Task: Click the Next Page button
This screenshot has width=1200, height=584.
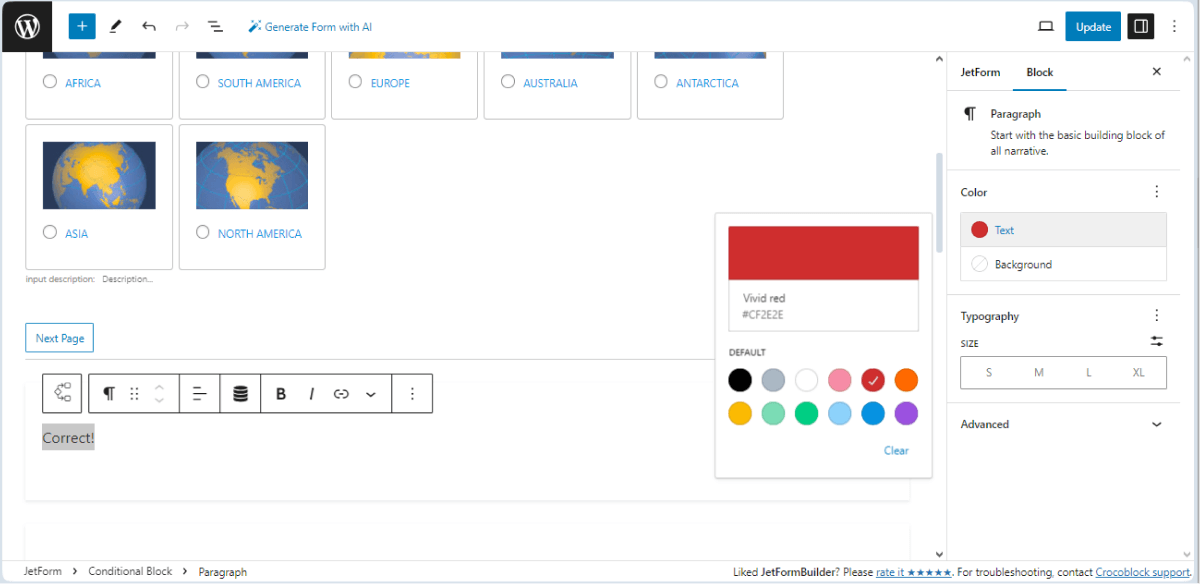Action: (x=60, y=338)
